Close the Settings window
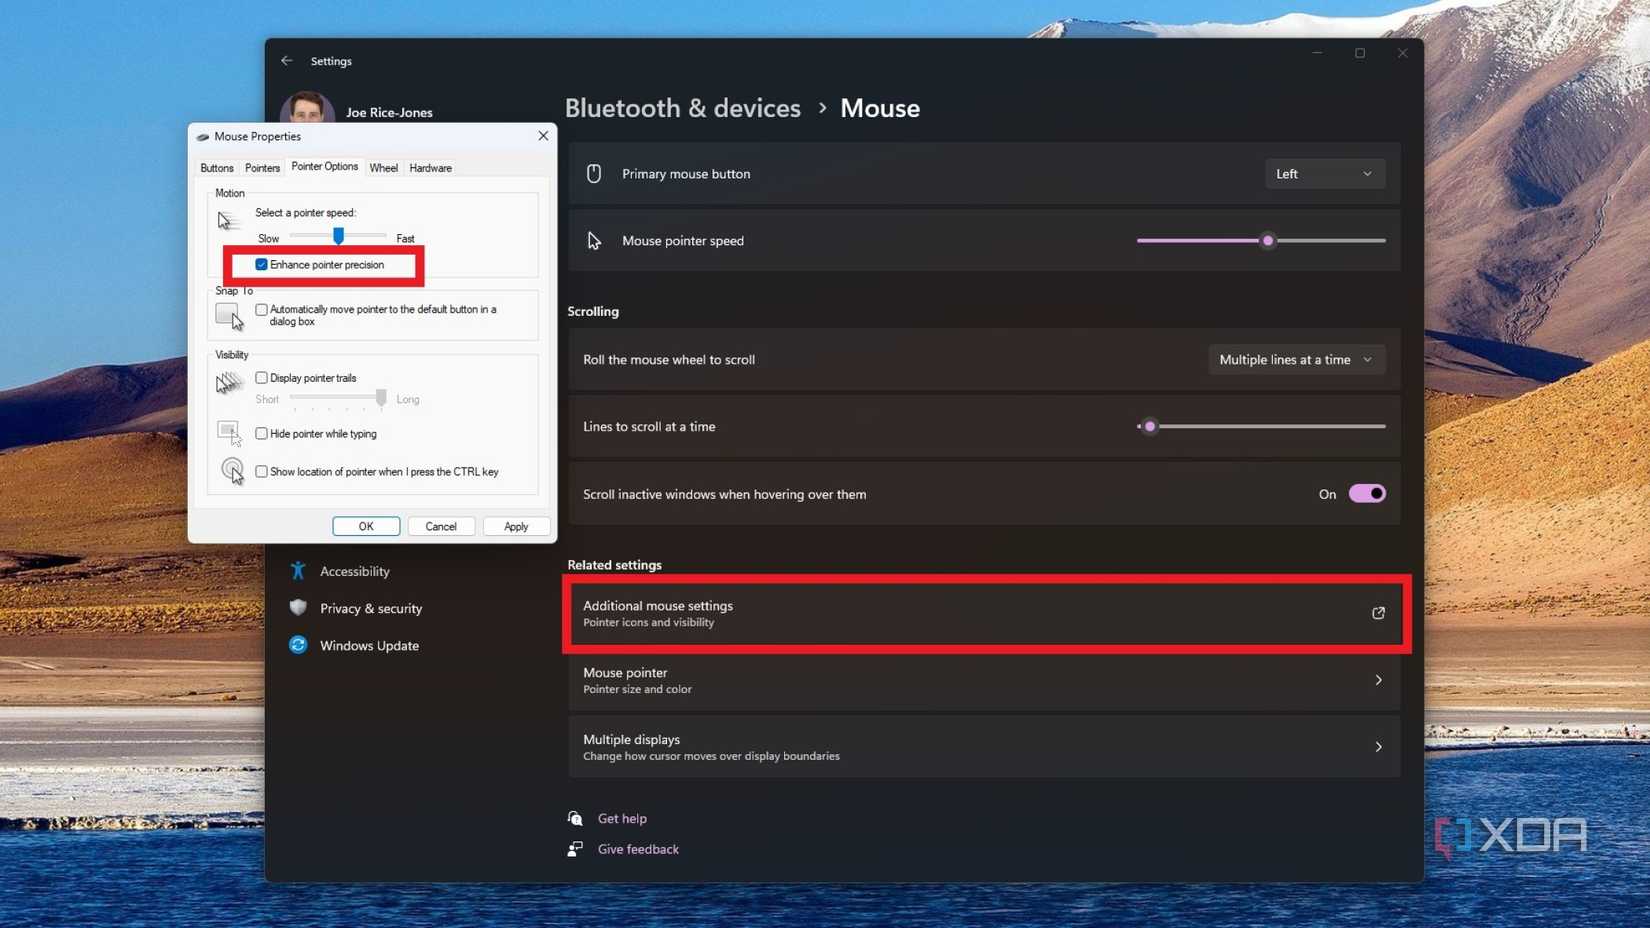 click(x=1402, y=53)
